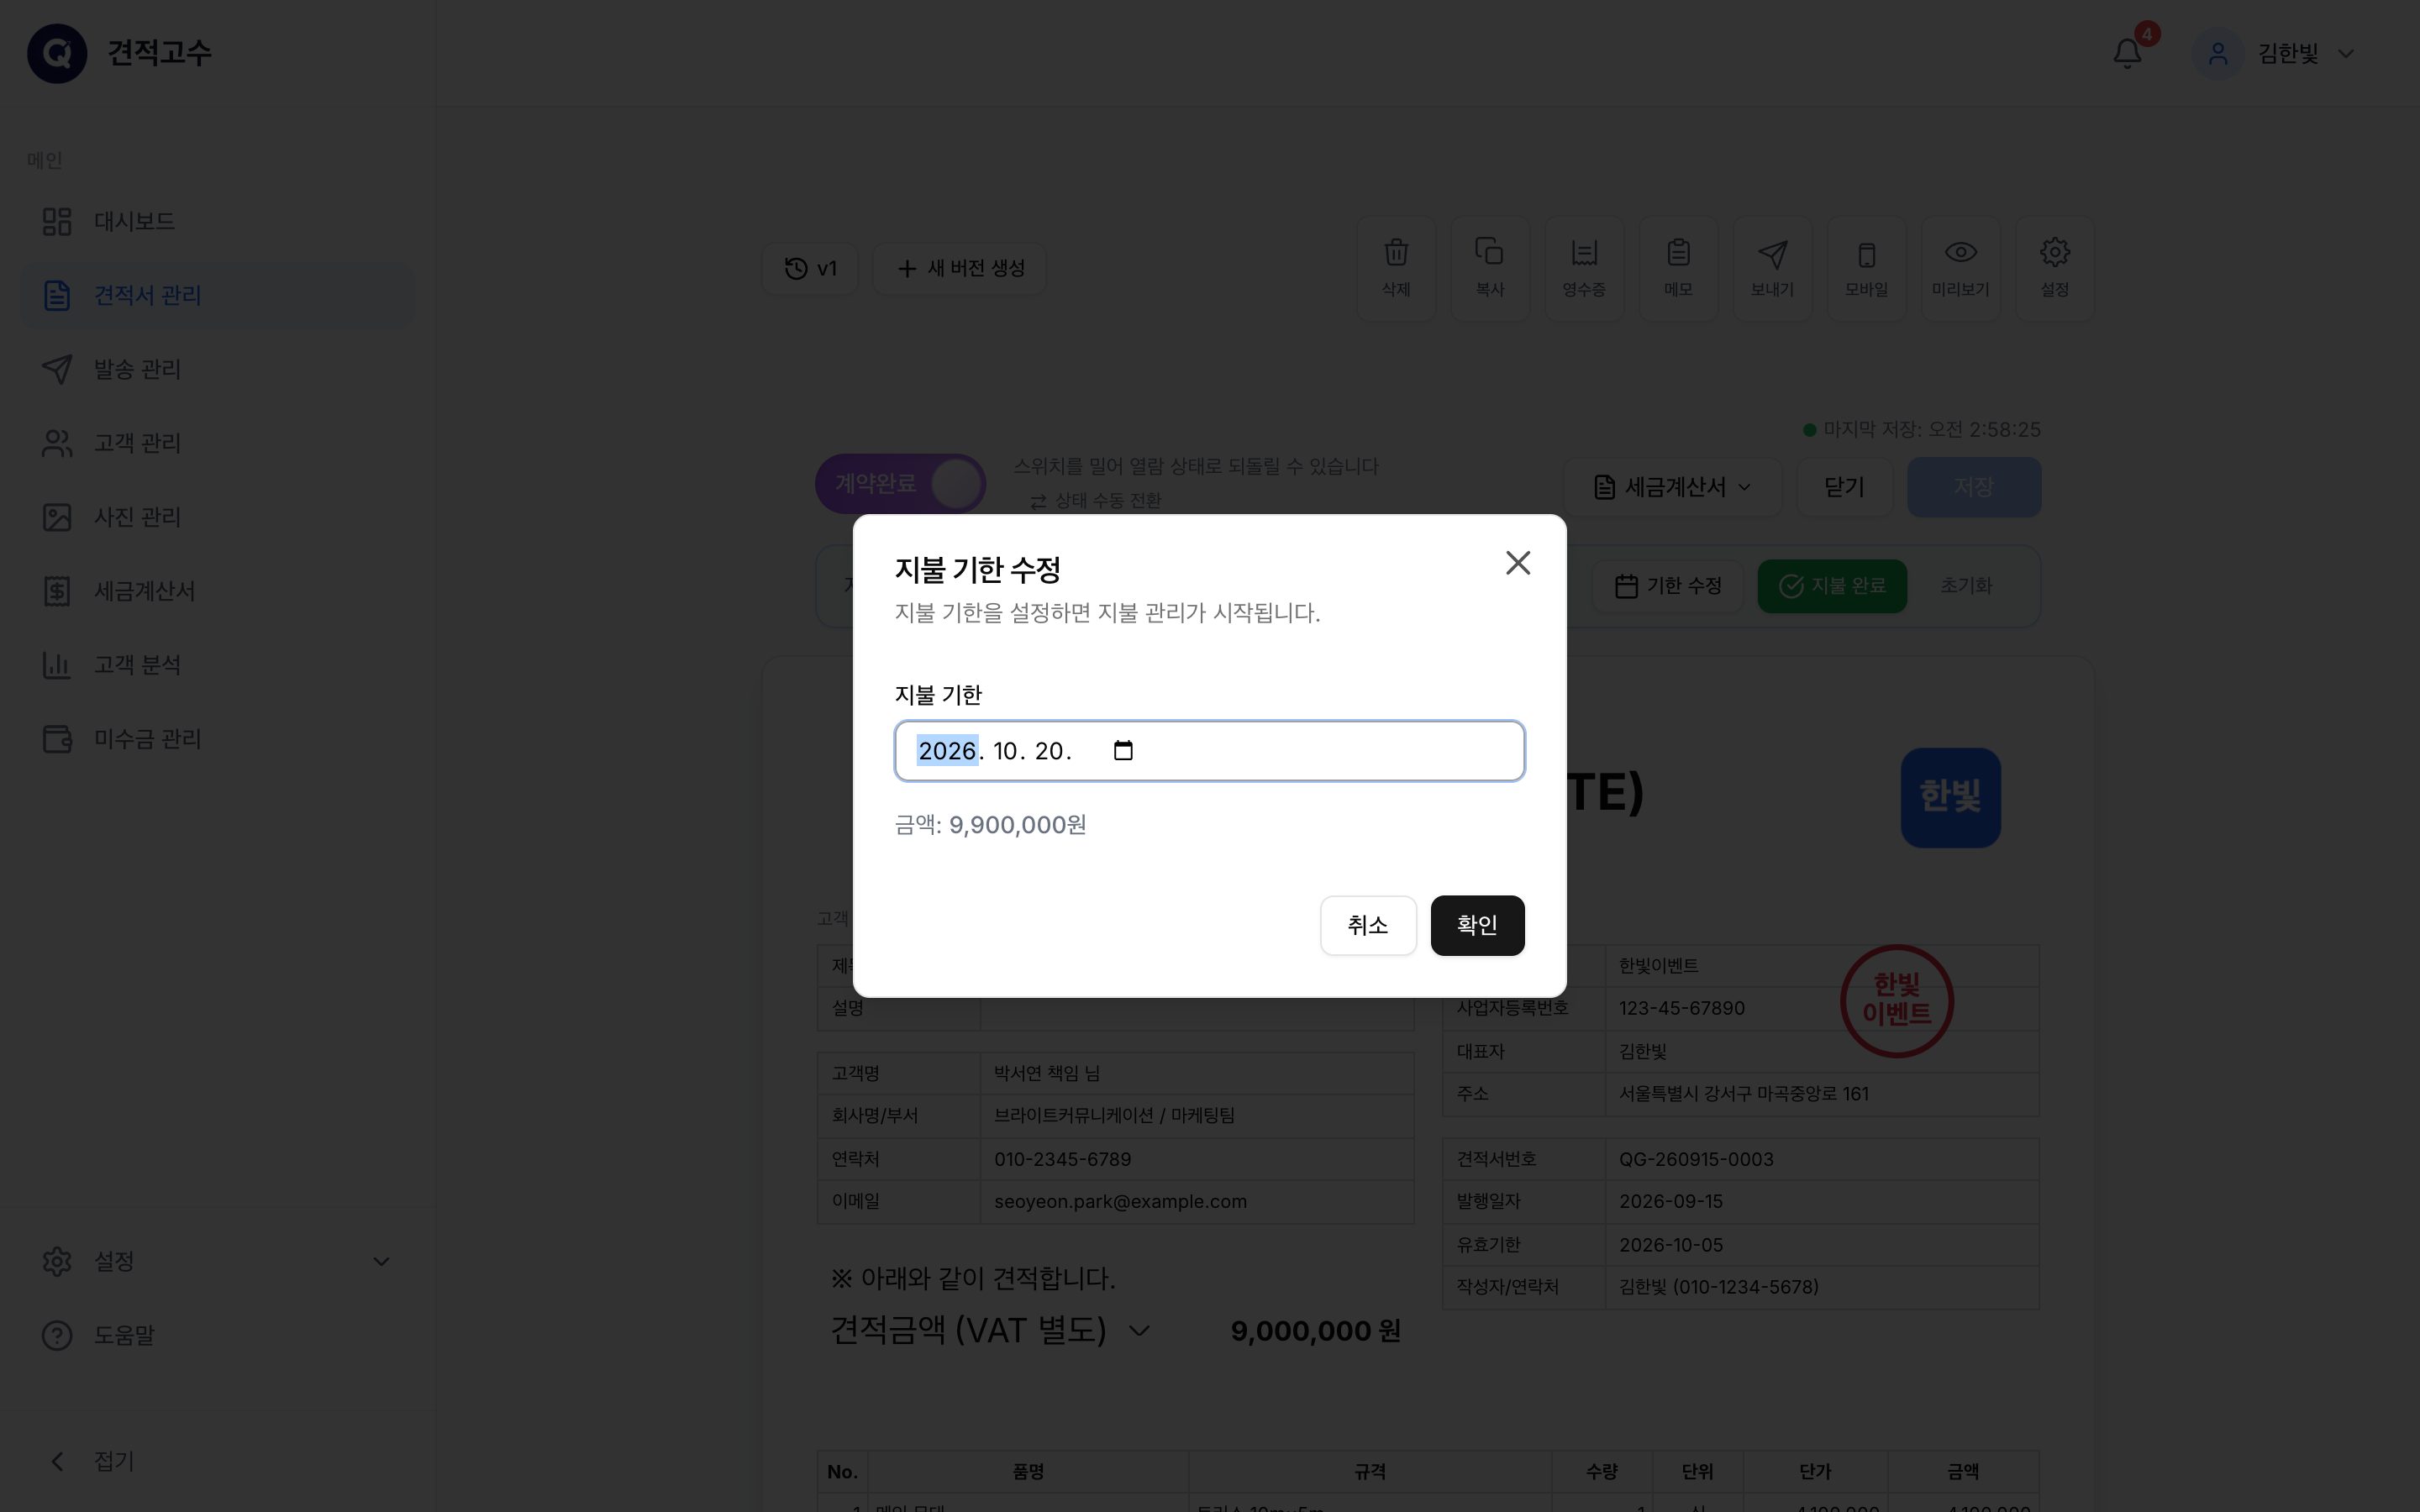Click the 기한 수정 button
This screenshot has height=1512, width=2420.
click(x=1668, y=586)
